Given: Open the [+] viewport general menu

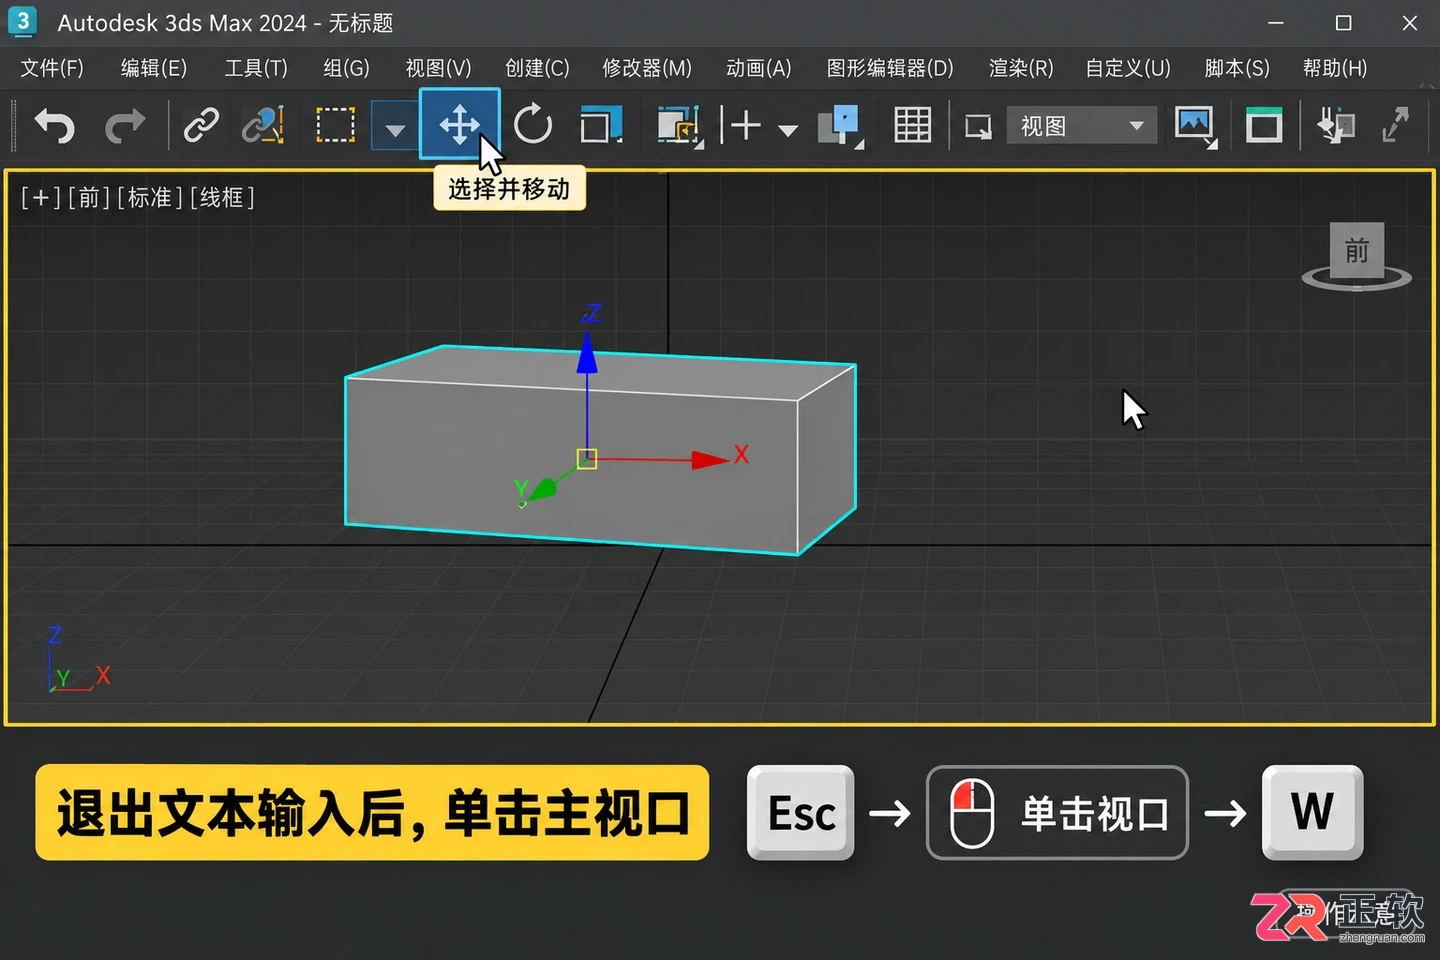Looking at the screenshot, I should pyautogui.click(x=41, y=198).
